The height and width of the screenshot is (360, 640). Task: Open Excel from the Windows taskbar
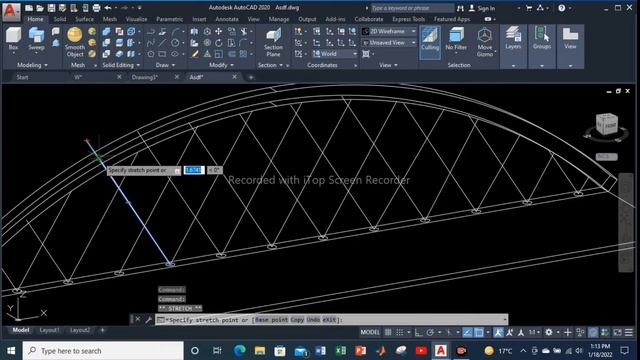(340, 351)
